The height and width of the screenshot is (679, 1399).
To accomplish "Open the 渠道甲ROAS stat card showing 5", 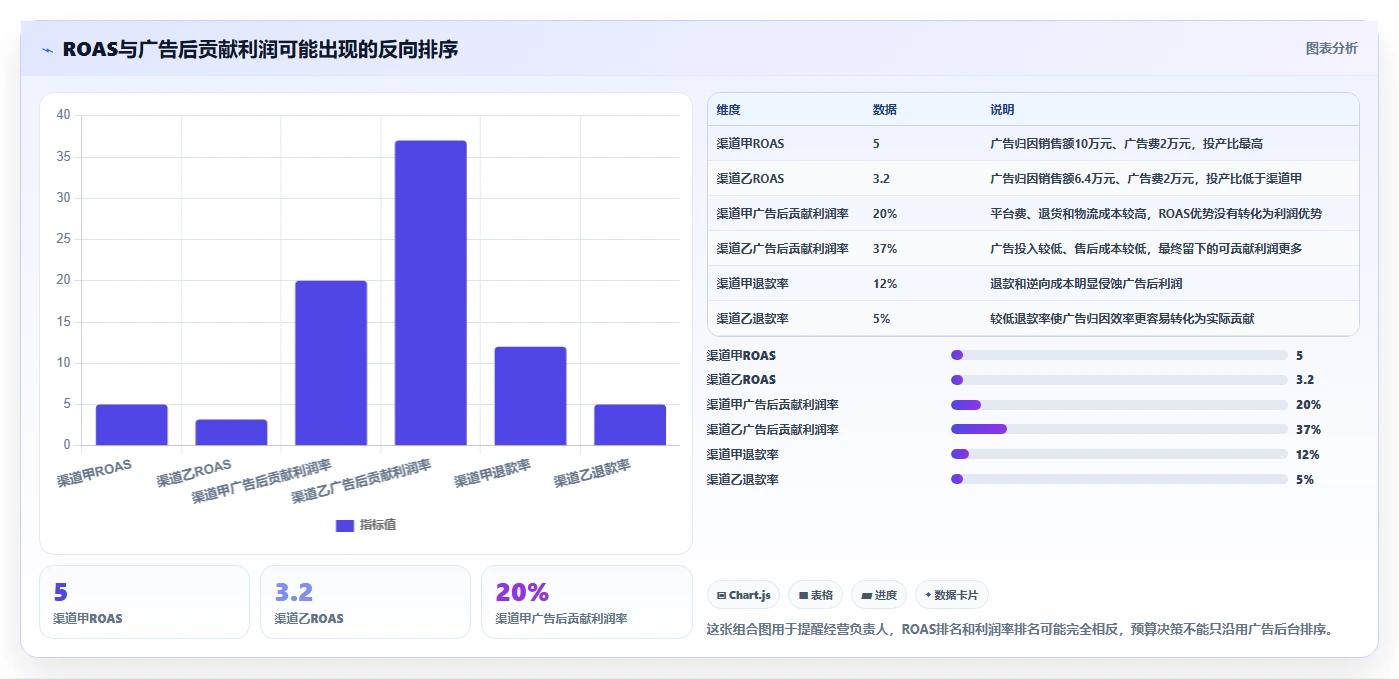I will (x=144, y=602).
